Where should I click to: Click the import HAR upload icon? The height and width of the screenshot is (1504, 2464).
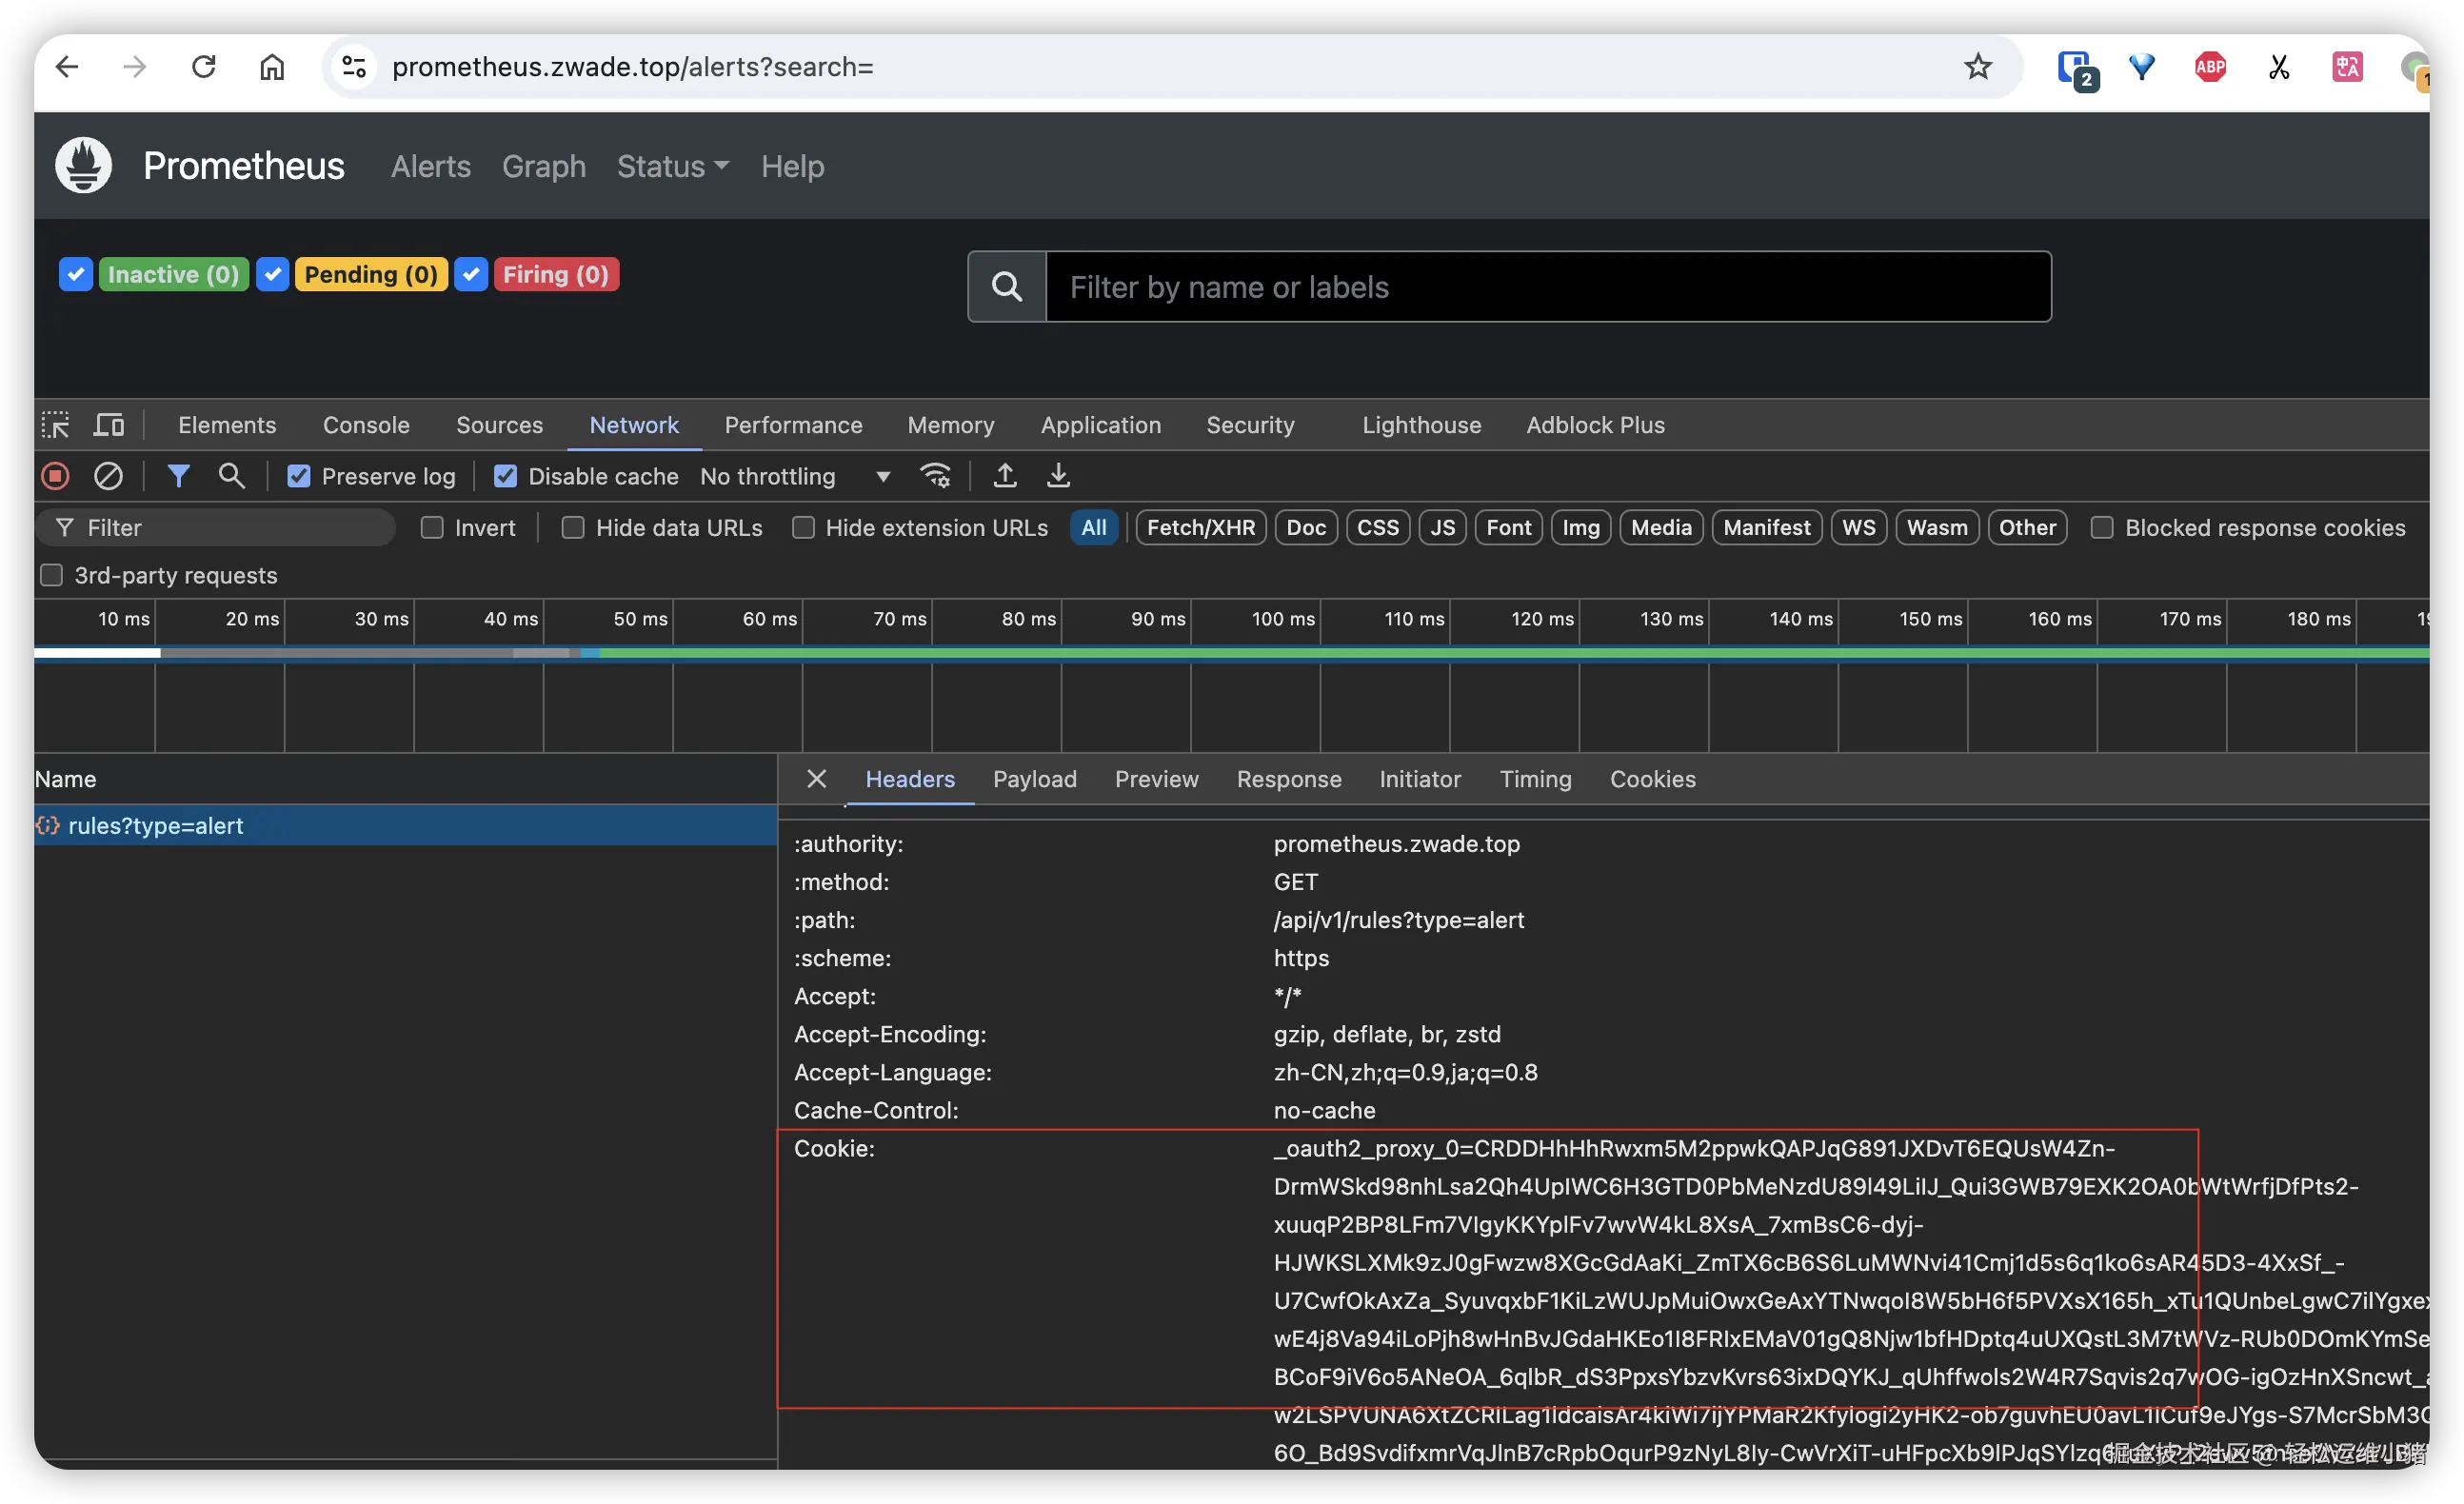coord(1005,476)
